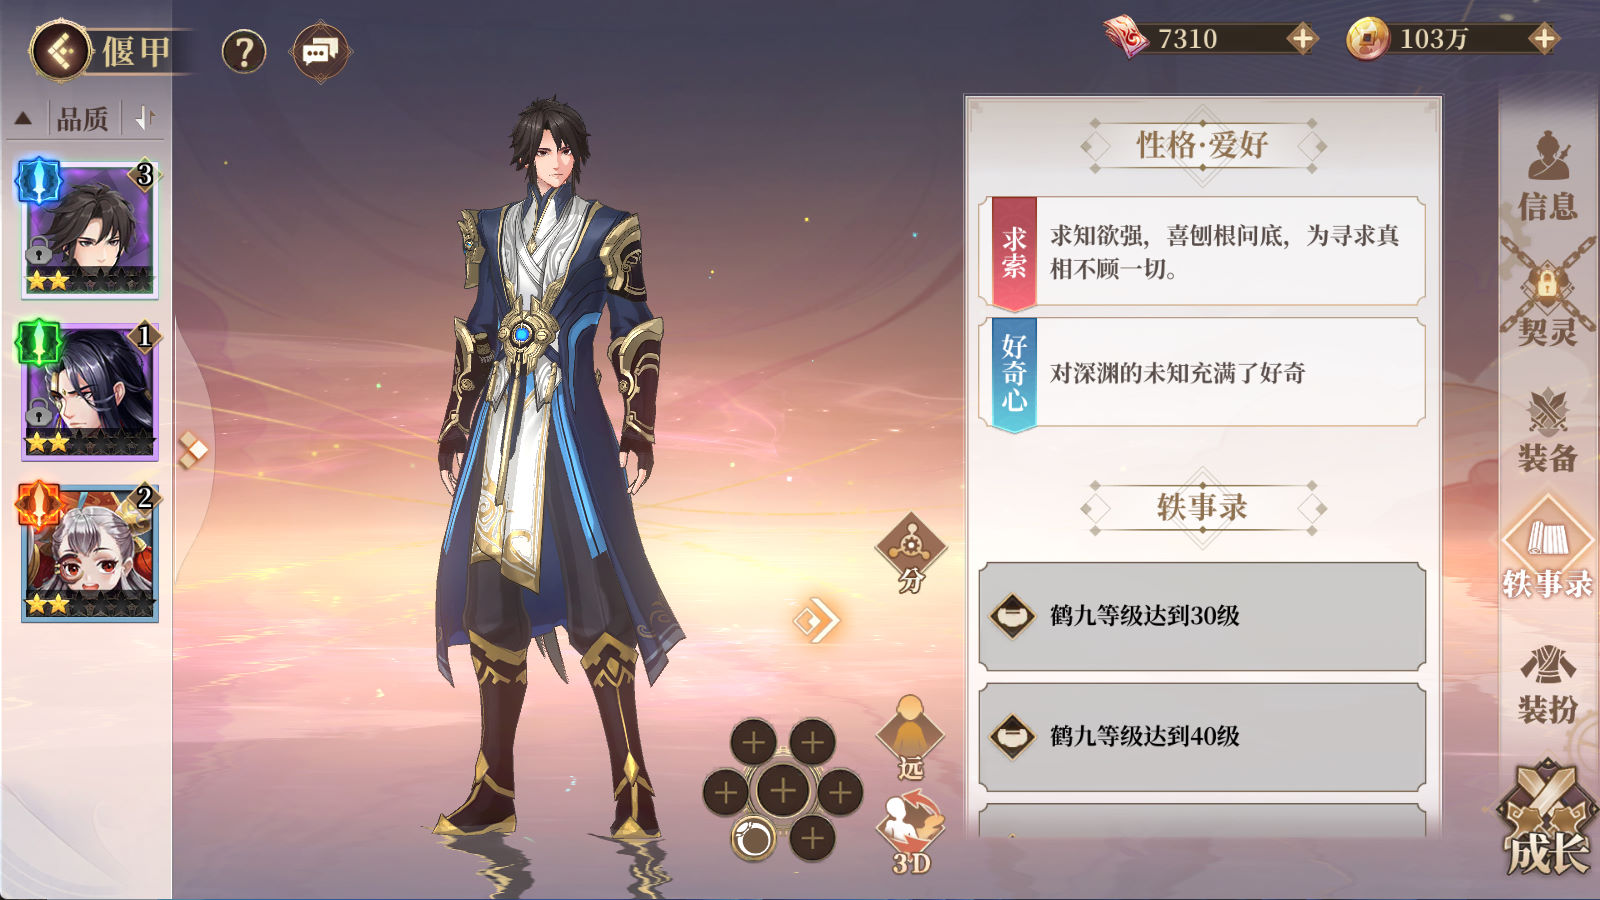Tap the 分 split view icon
The image size is (1600, 900).
910,553
